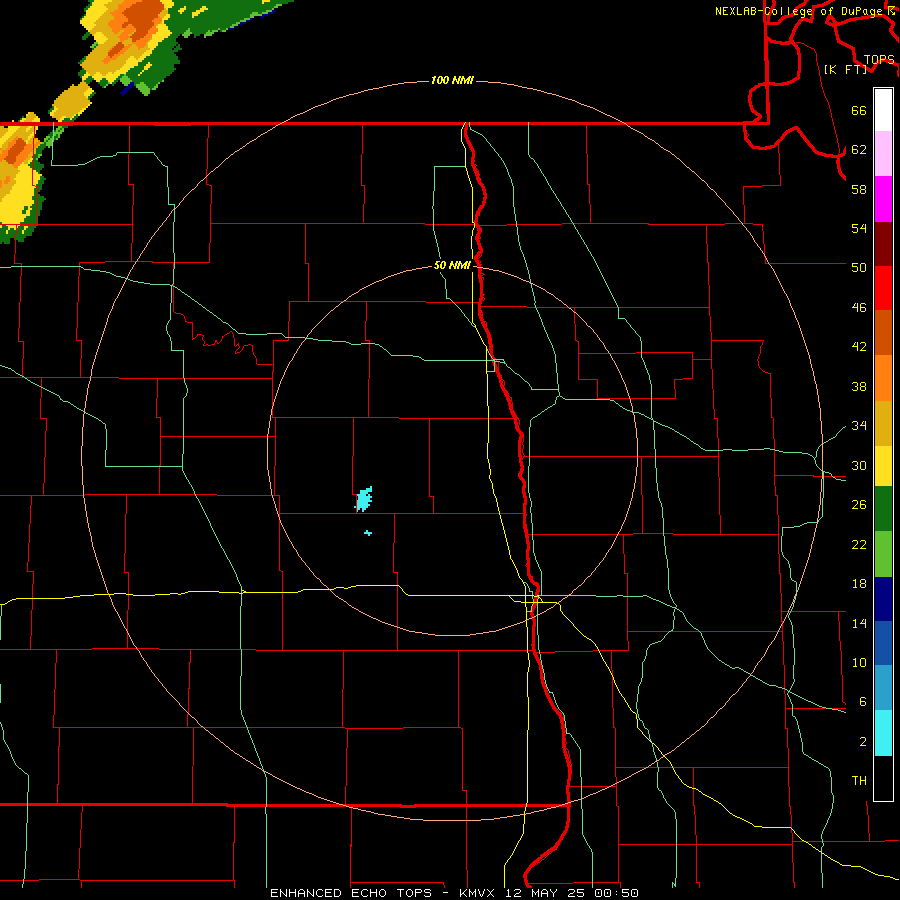Click the 'TOPS' legend heading
The image size is (900, 900).
879,60
